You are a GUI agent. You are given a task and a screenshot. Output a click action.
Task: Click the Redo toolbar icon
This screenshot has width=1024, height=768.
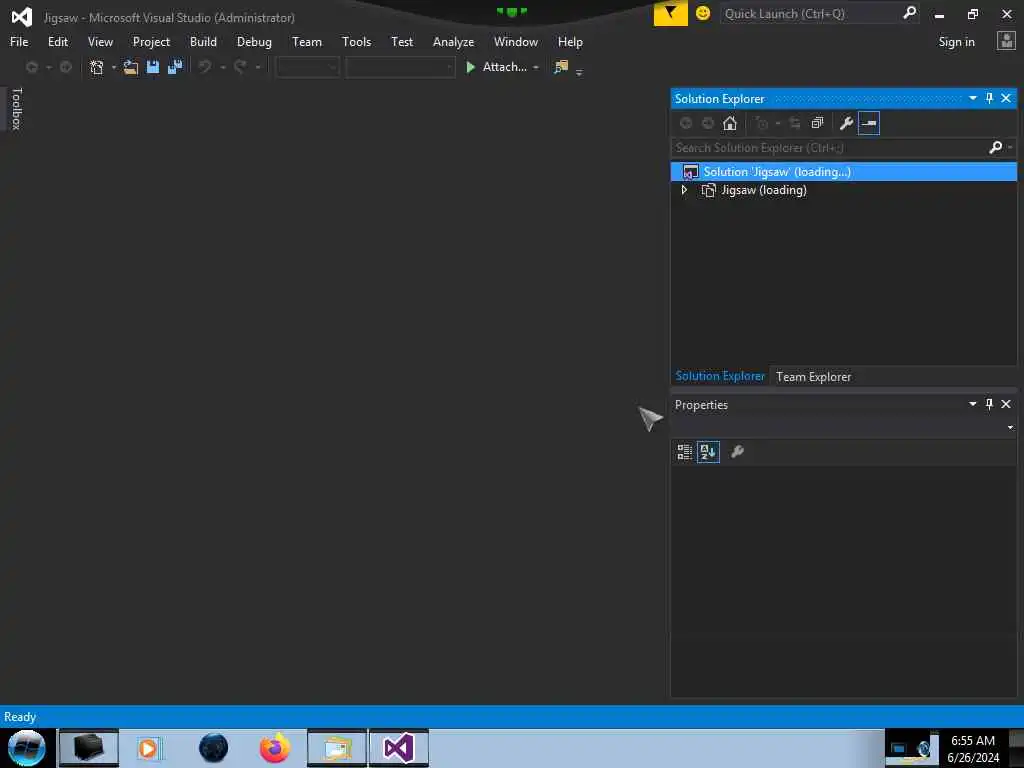click(x=240, y=67)
